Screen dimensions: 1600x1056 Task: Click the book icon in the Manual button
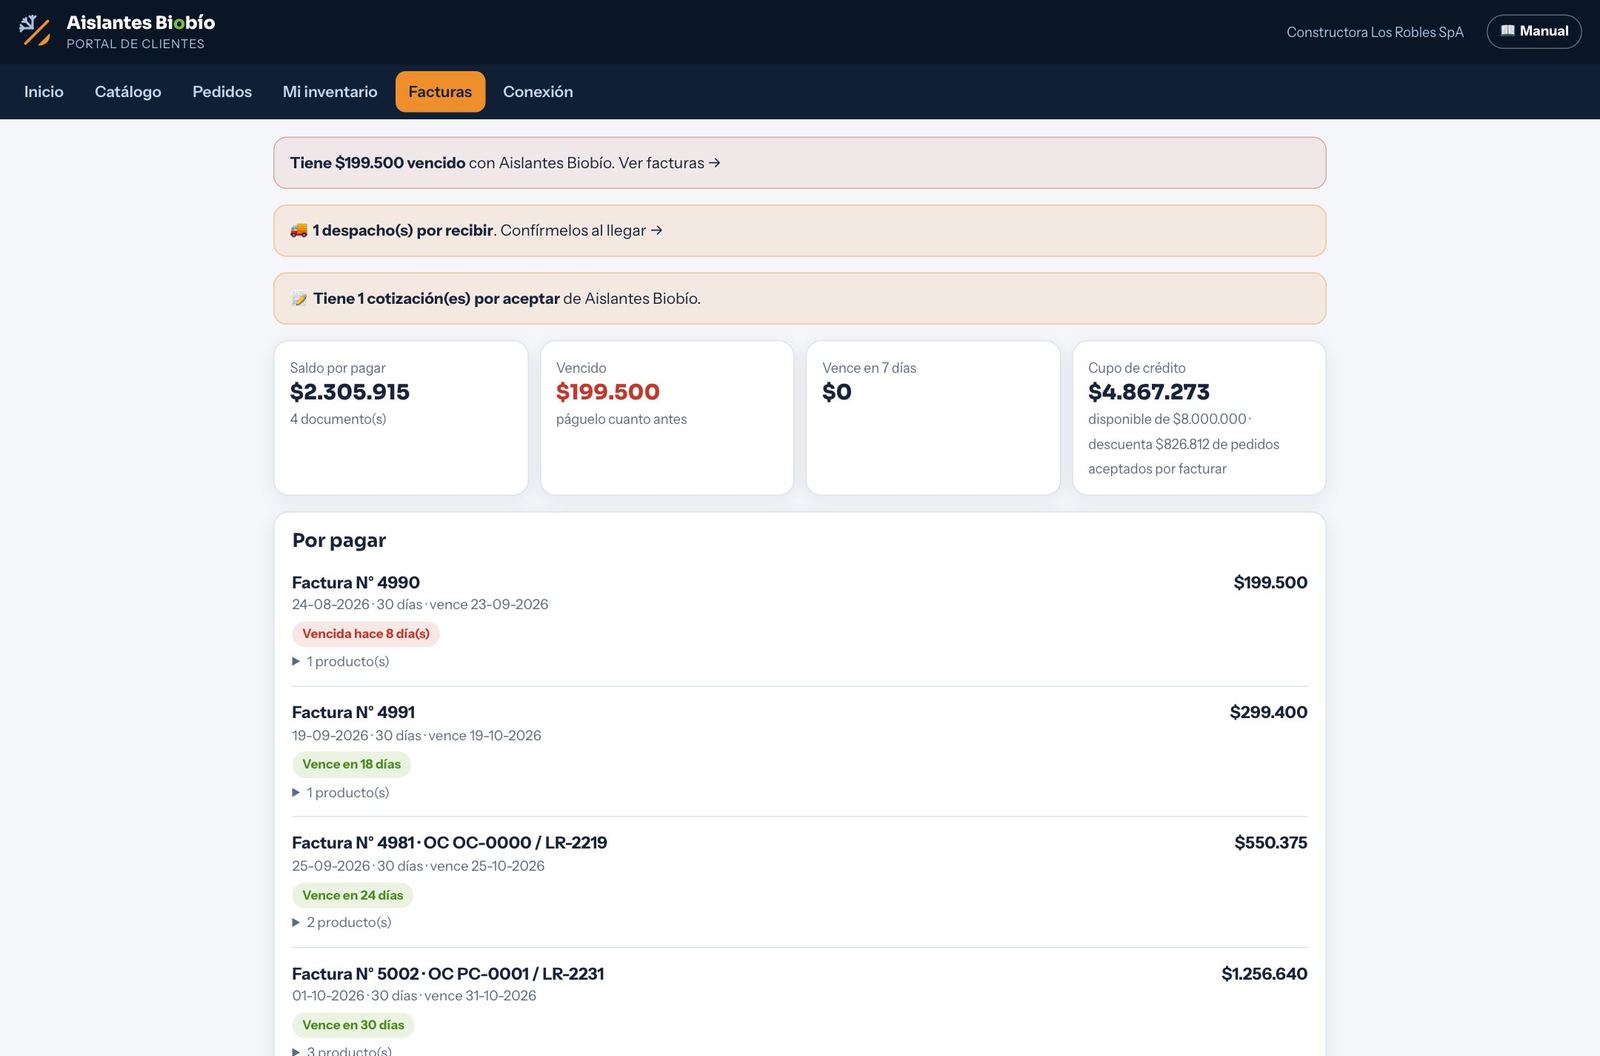1507,31
